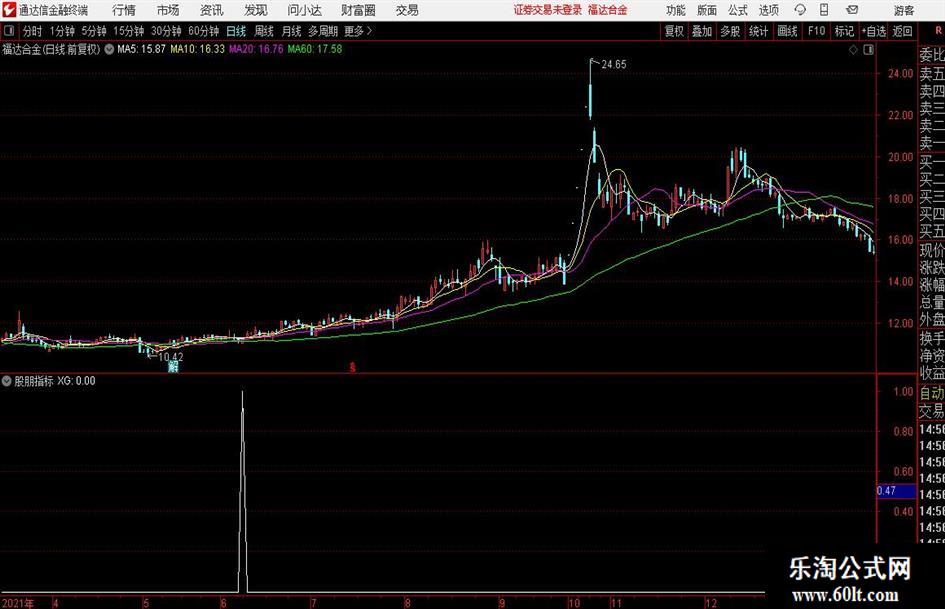Screen dimensions: 945x609
Task: Expand the 更多 periods chevron
Action: pyautogui.click(x=369, y=31)
